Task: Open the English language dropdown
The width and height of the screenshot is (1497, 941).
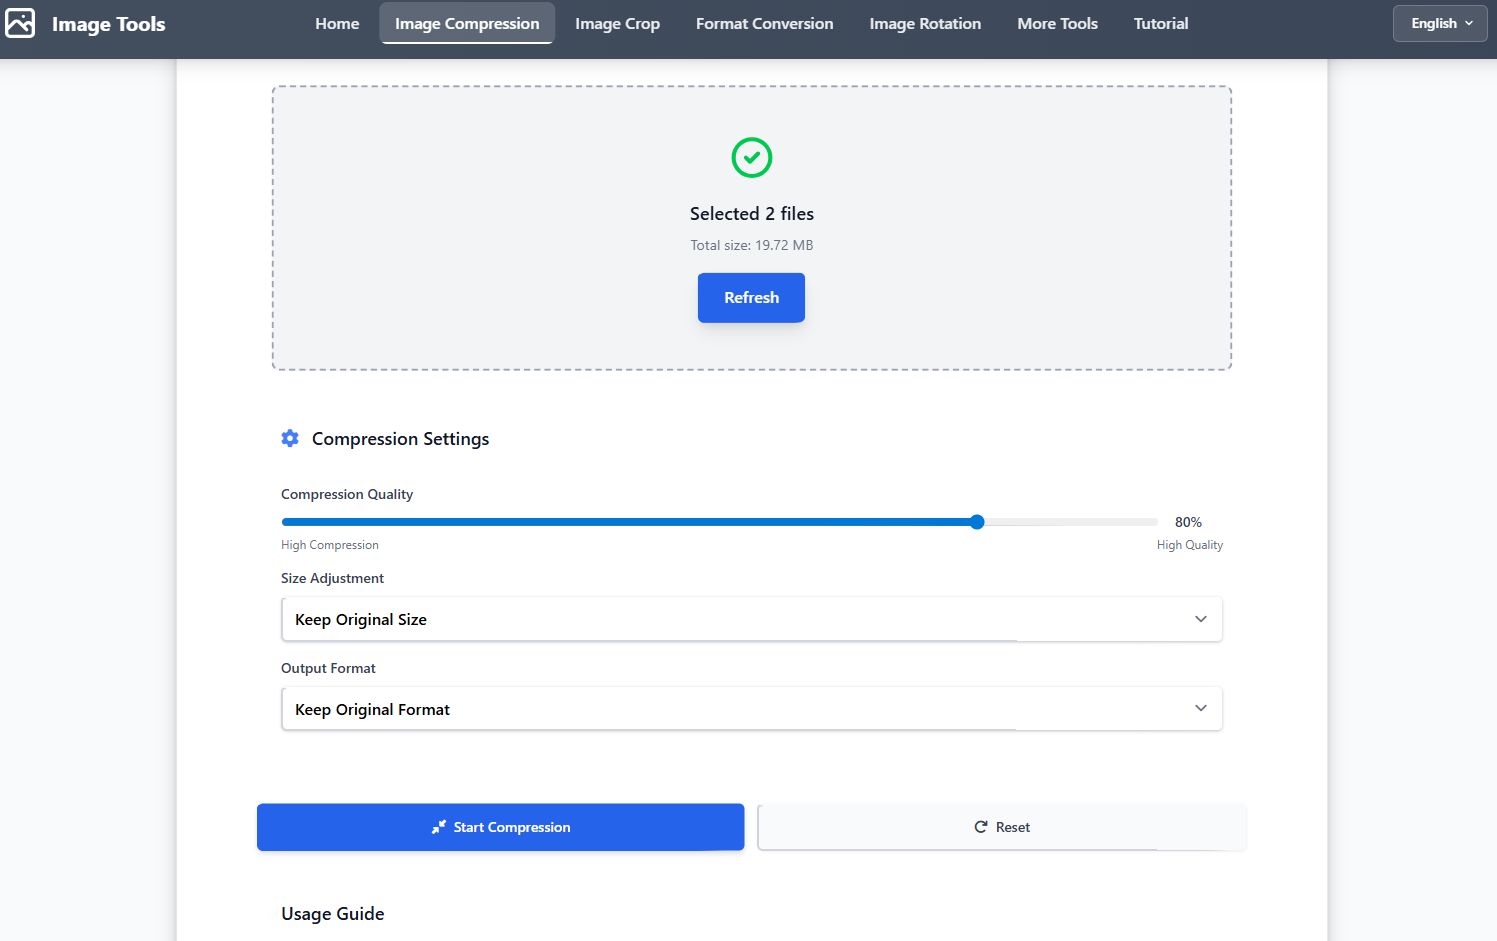Action: [x=1440, y=23]
